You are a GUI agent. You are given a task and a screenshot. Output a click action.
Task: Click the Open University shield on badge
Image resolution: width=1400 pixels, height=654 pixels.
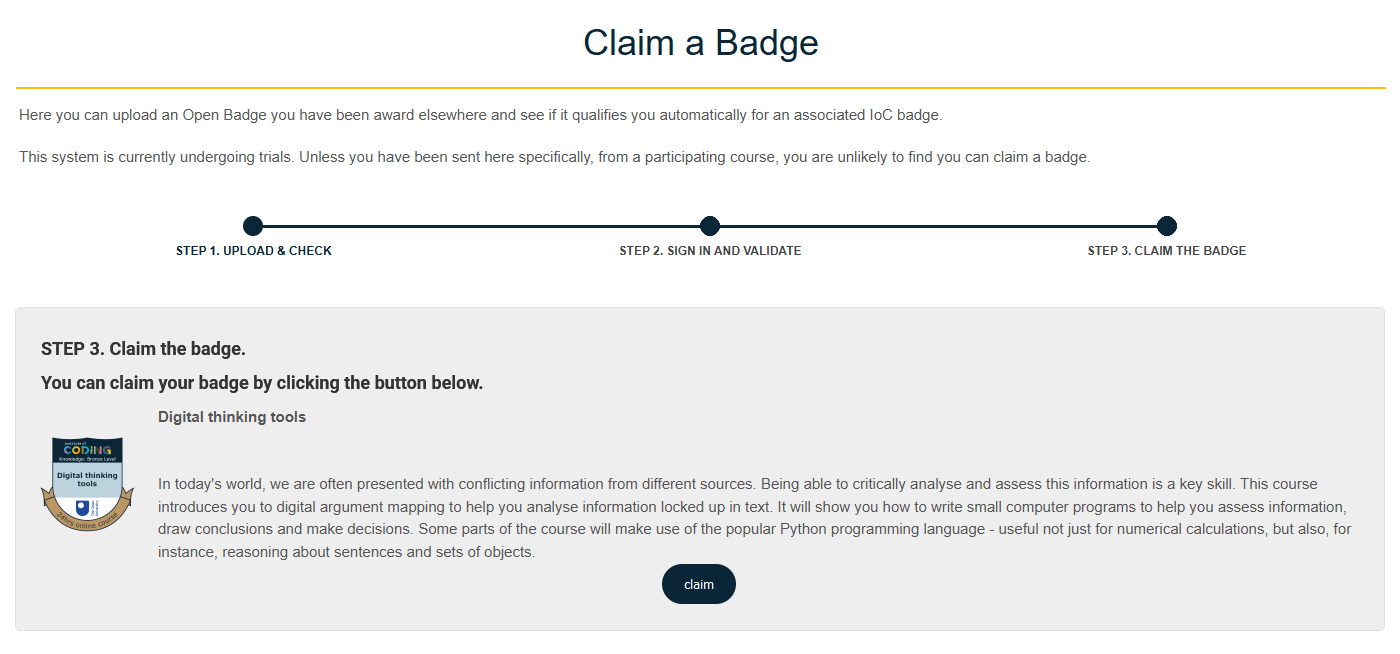[x=82, y=507]
